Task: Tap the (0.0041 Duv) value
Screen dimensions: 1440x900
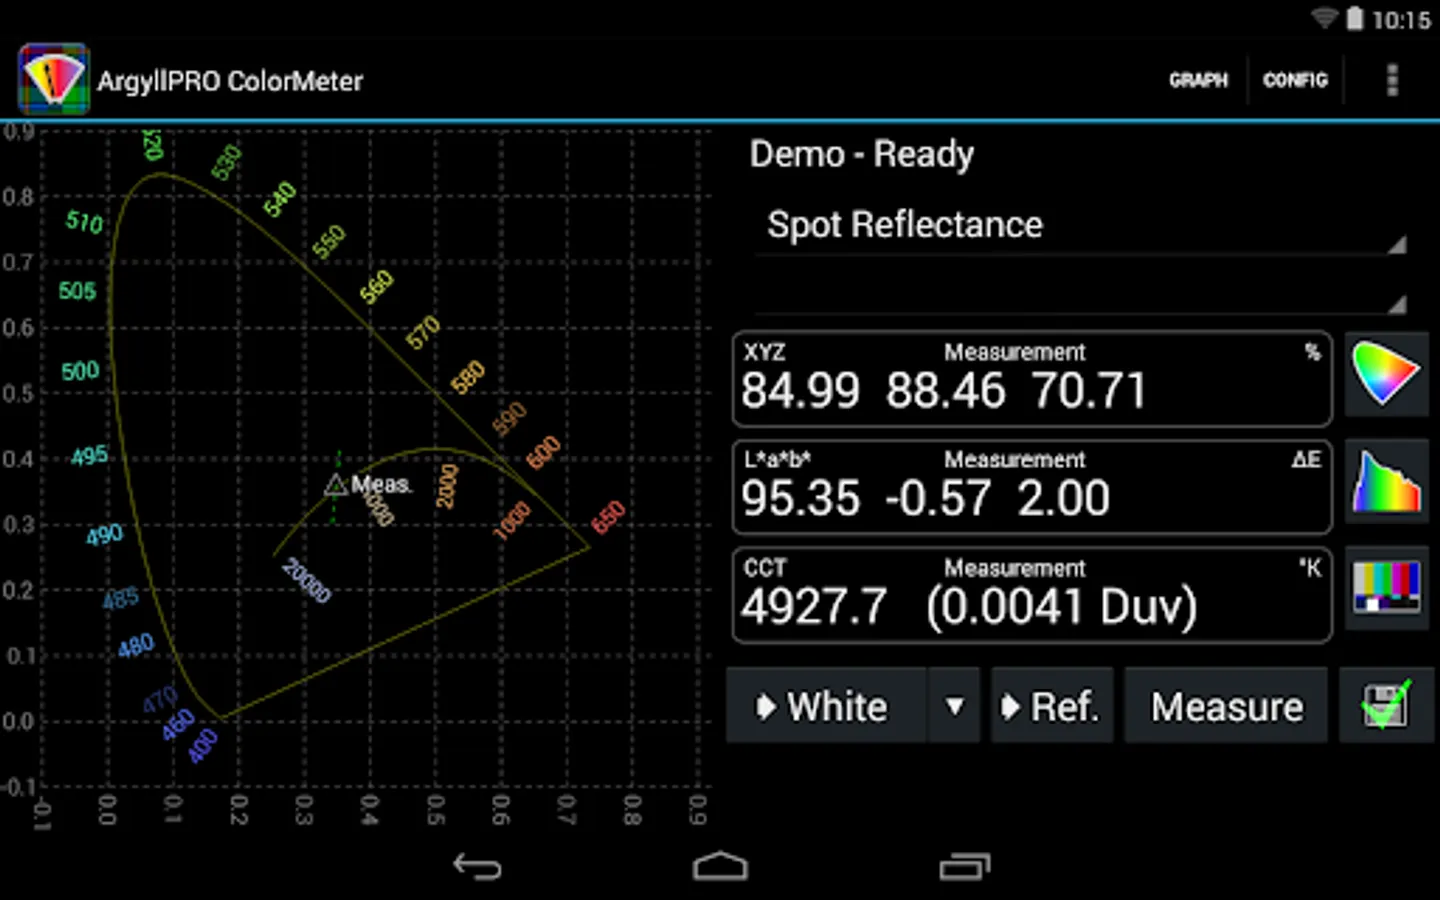Action: [1061, 607]
